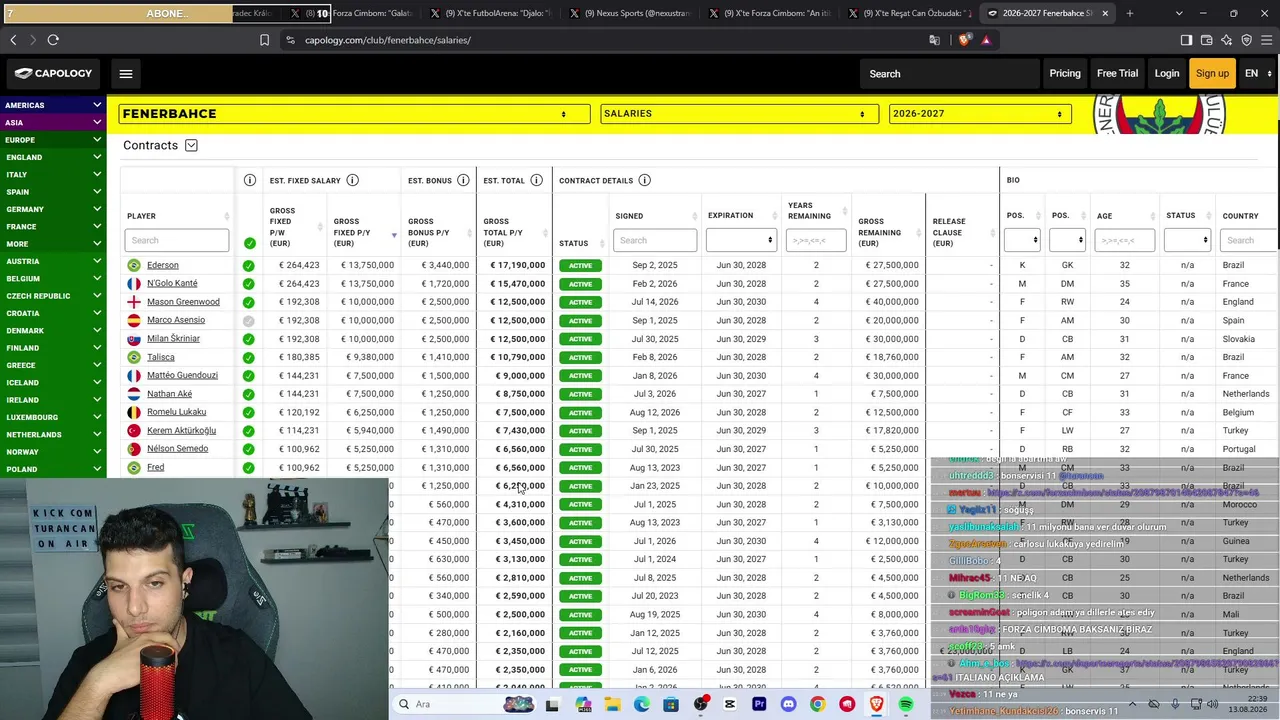Reload the page in the browser

pyautogui.click(x=53, y=40)
